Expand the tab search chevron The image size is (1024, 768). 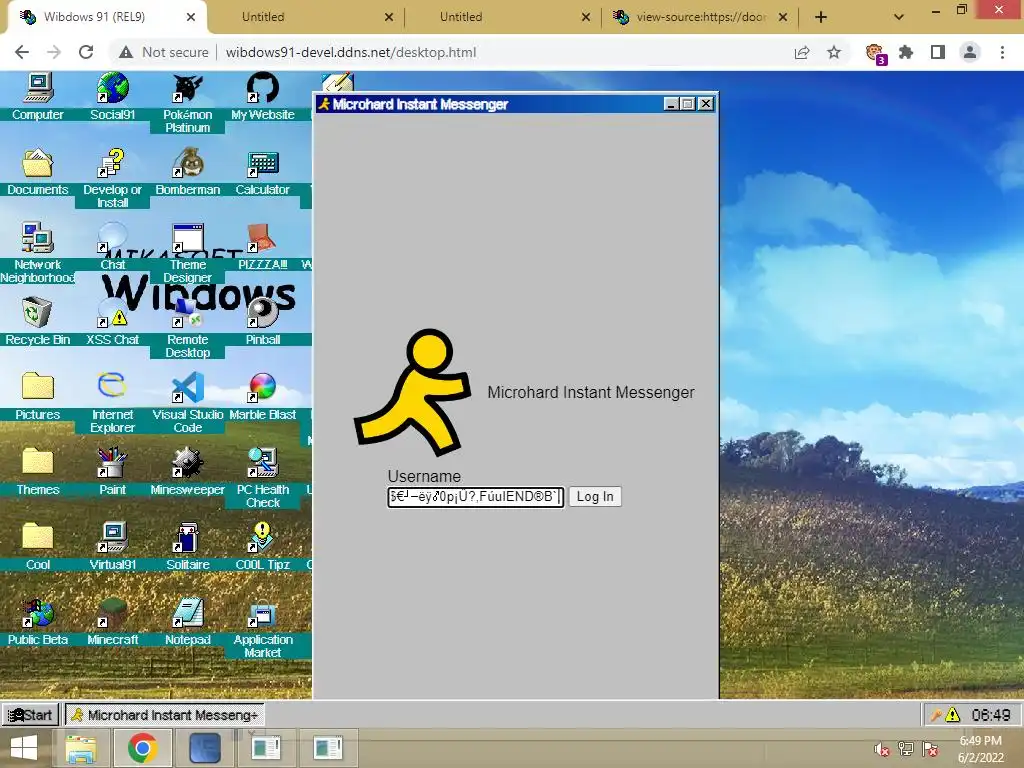click(x=899, y=17)
